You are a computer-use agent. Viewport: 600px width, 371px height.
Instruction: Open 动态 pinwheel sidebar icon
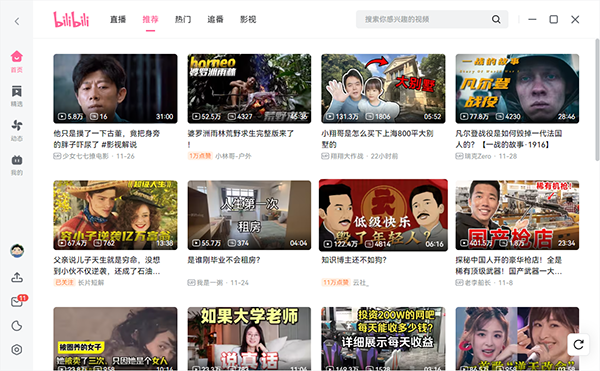(16, 130)
